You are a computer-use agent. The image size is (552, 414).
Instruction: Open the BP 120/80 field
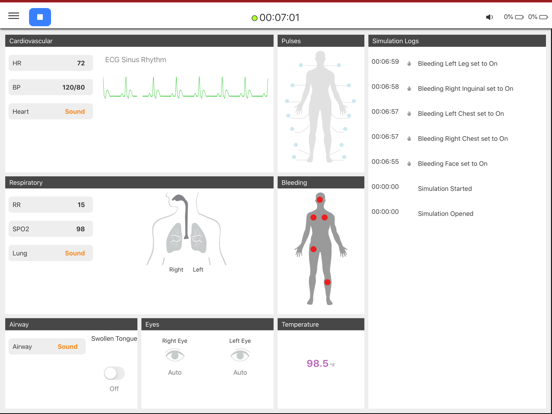(x=51, y=87)
